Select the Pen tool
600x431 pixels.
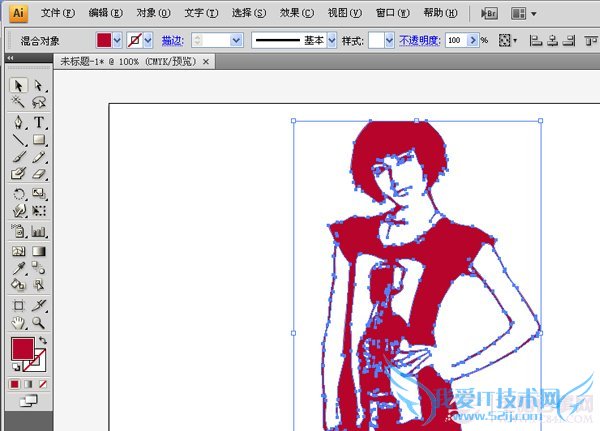point(18,122)
